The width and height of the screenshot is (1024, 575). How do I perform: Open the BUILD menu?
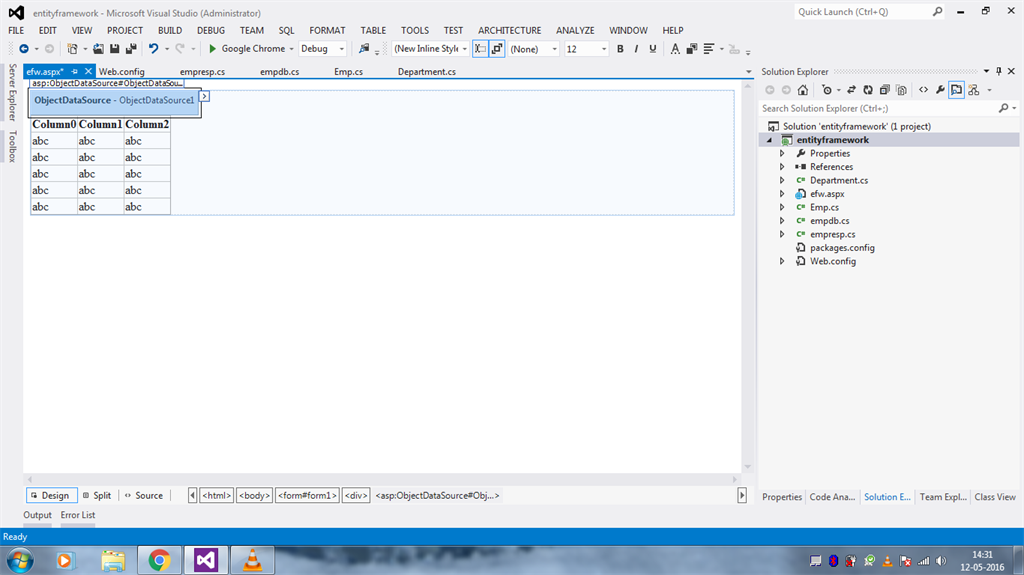170,30
